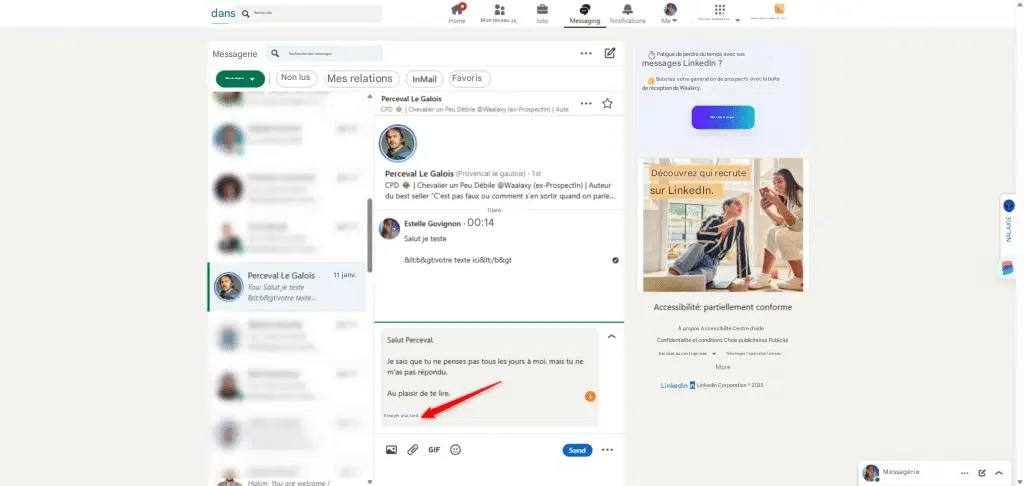Open the emoji picker smiley icon
This screenshot has height=486, width=1024.
[456, 449]
